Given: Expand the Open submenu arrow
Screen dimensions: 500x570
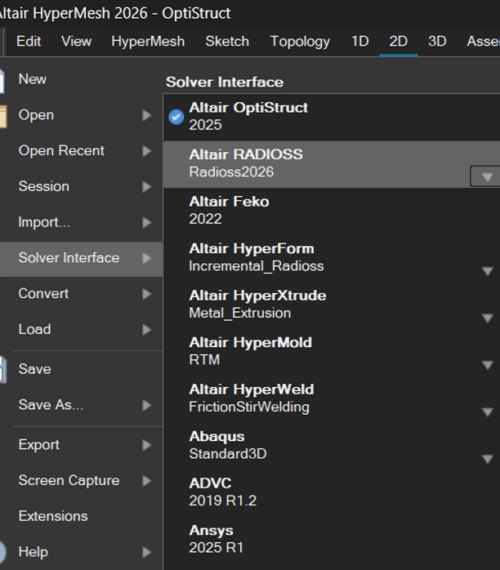Looking at the screenshot, I should pyautogui.click(x=147, y=115).
